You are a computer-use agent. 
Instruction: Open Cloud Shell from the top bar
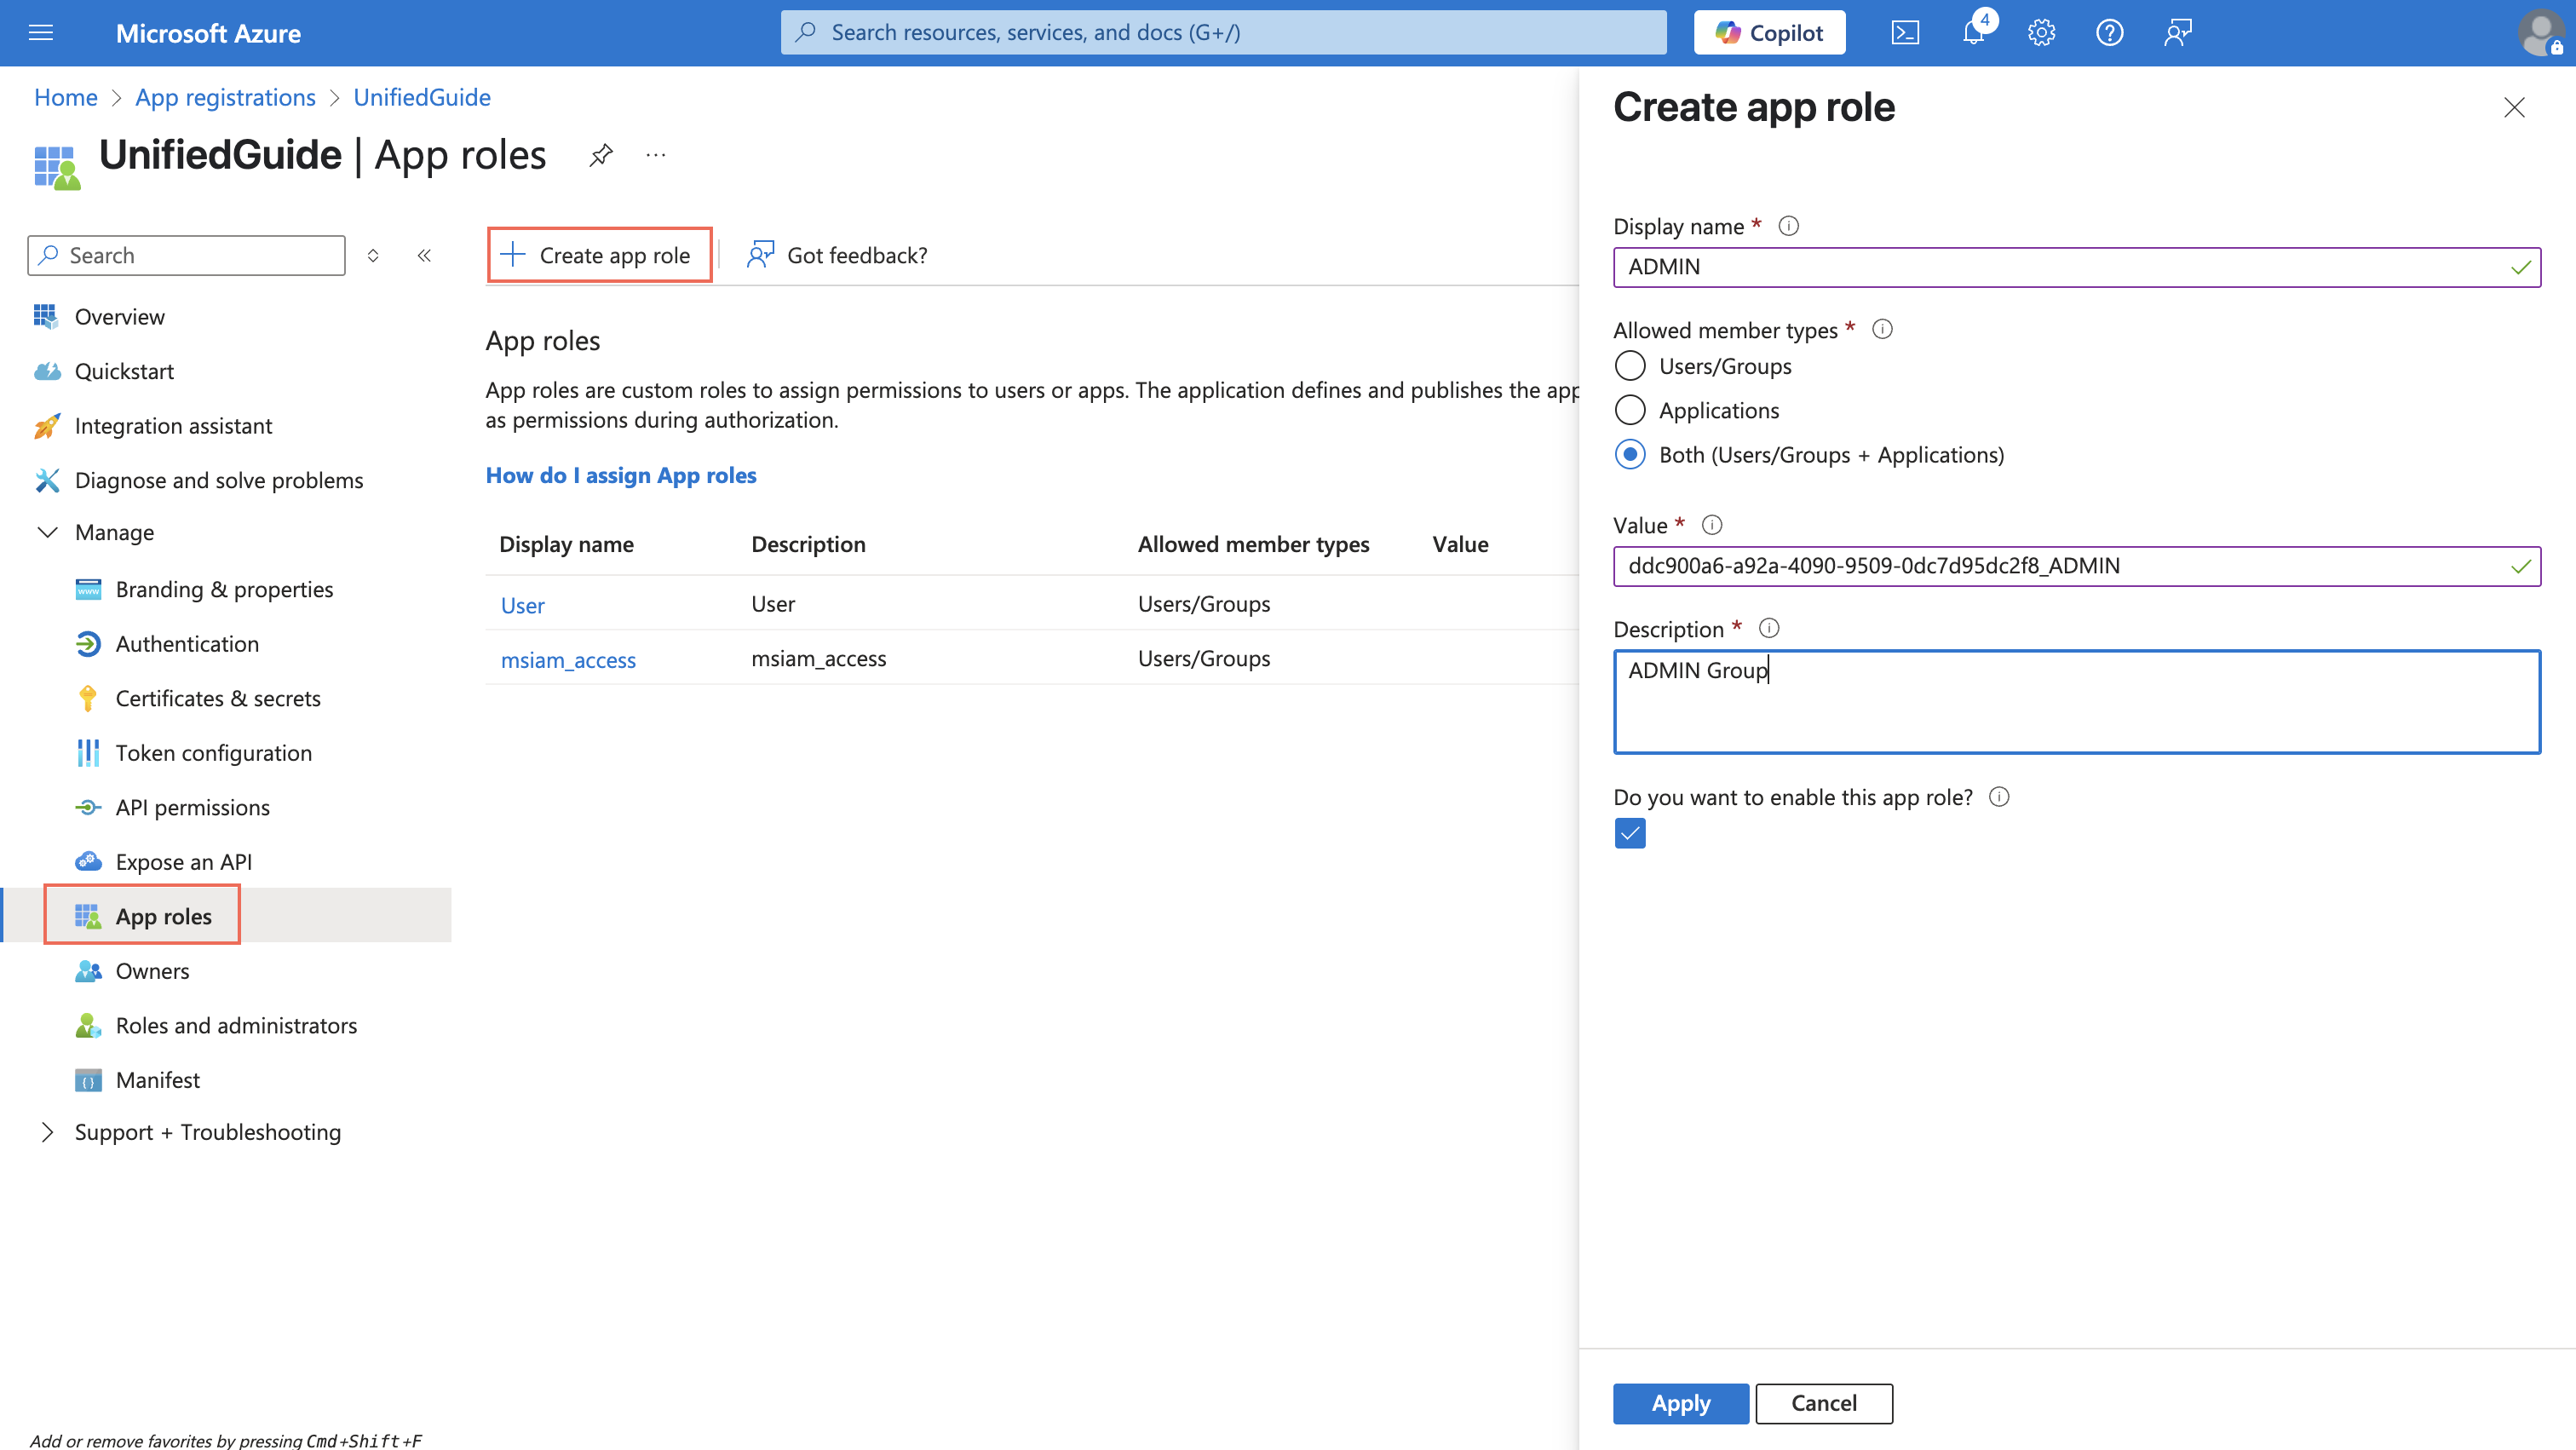pos(1904,33)
